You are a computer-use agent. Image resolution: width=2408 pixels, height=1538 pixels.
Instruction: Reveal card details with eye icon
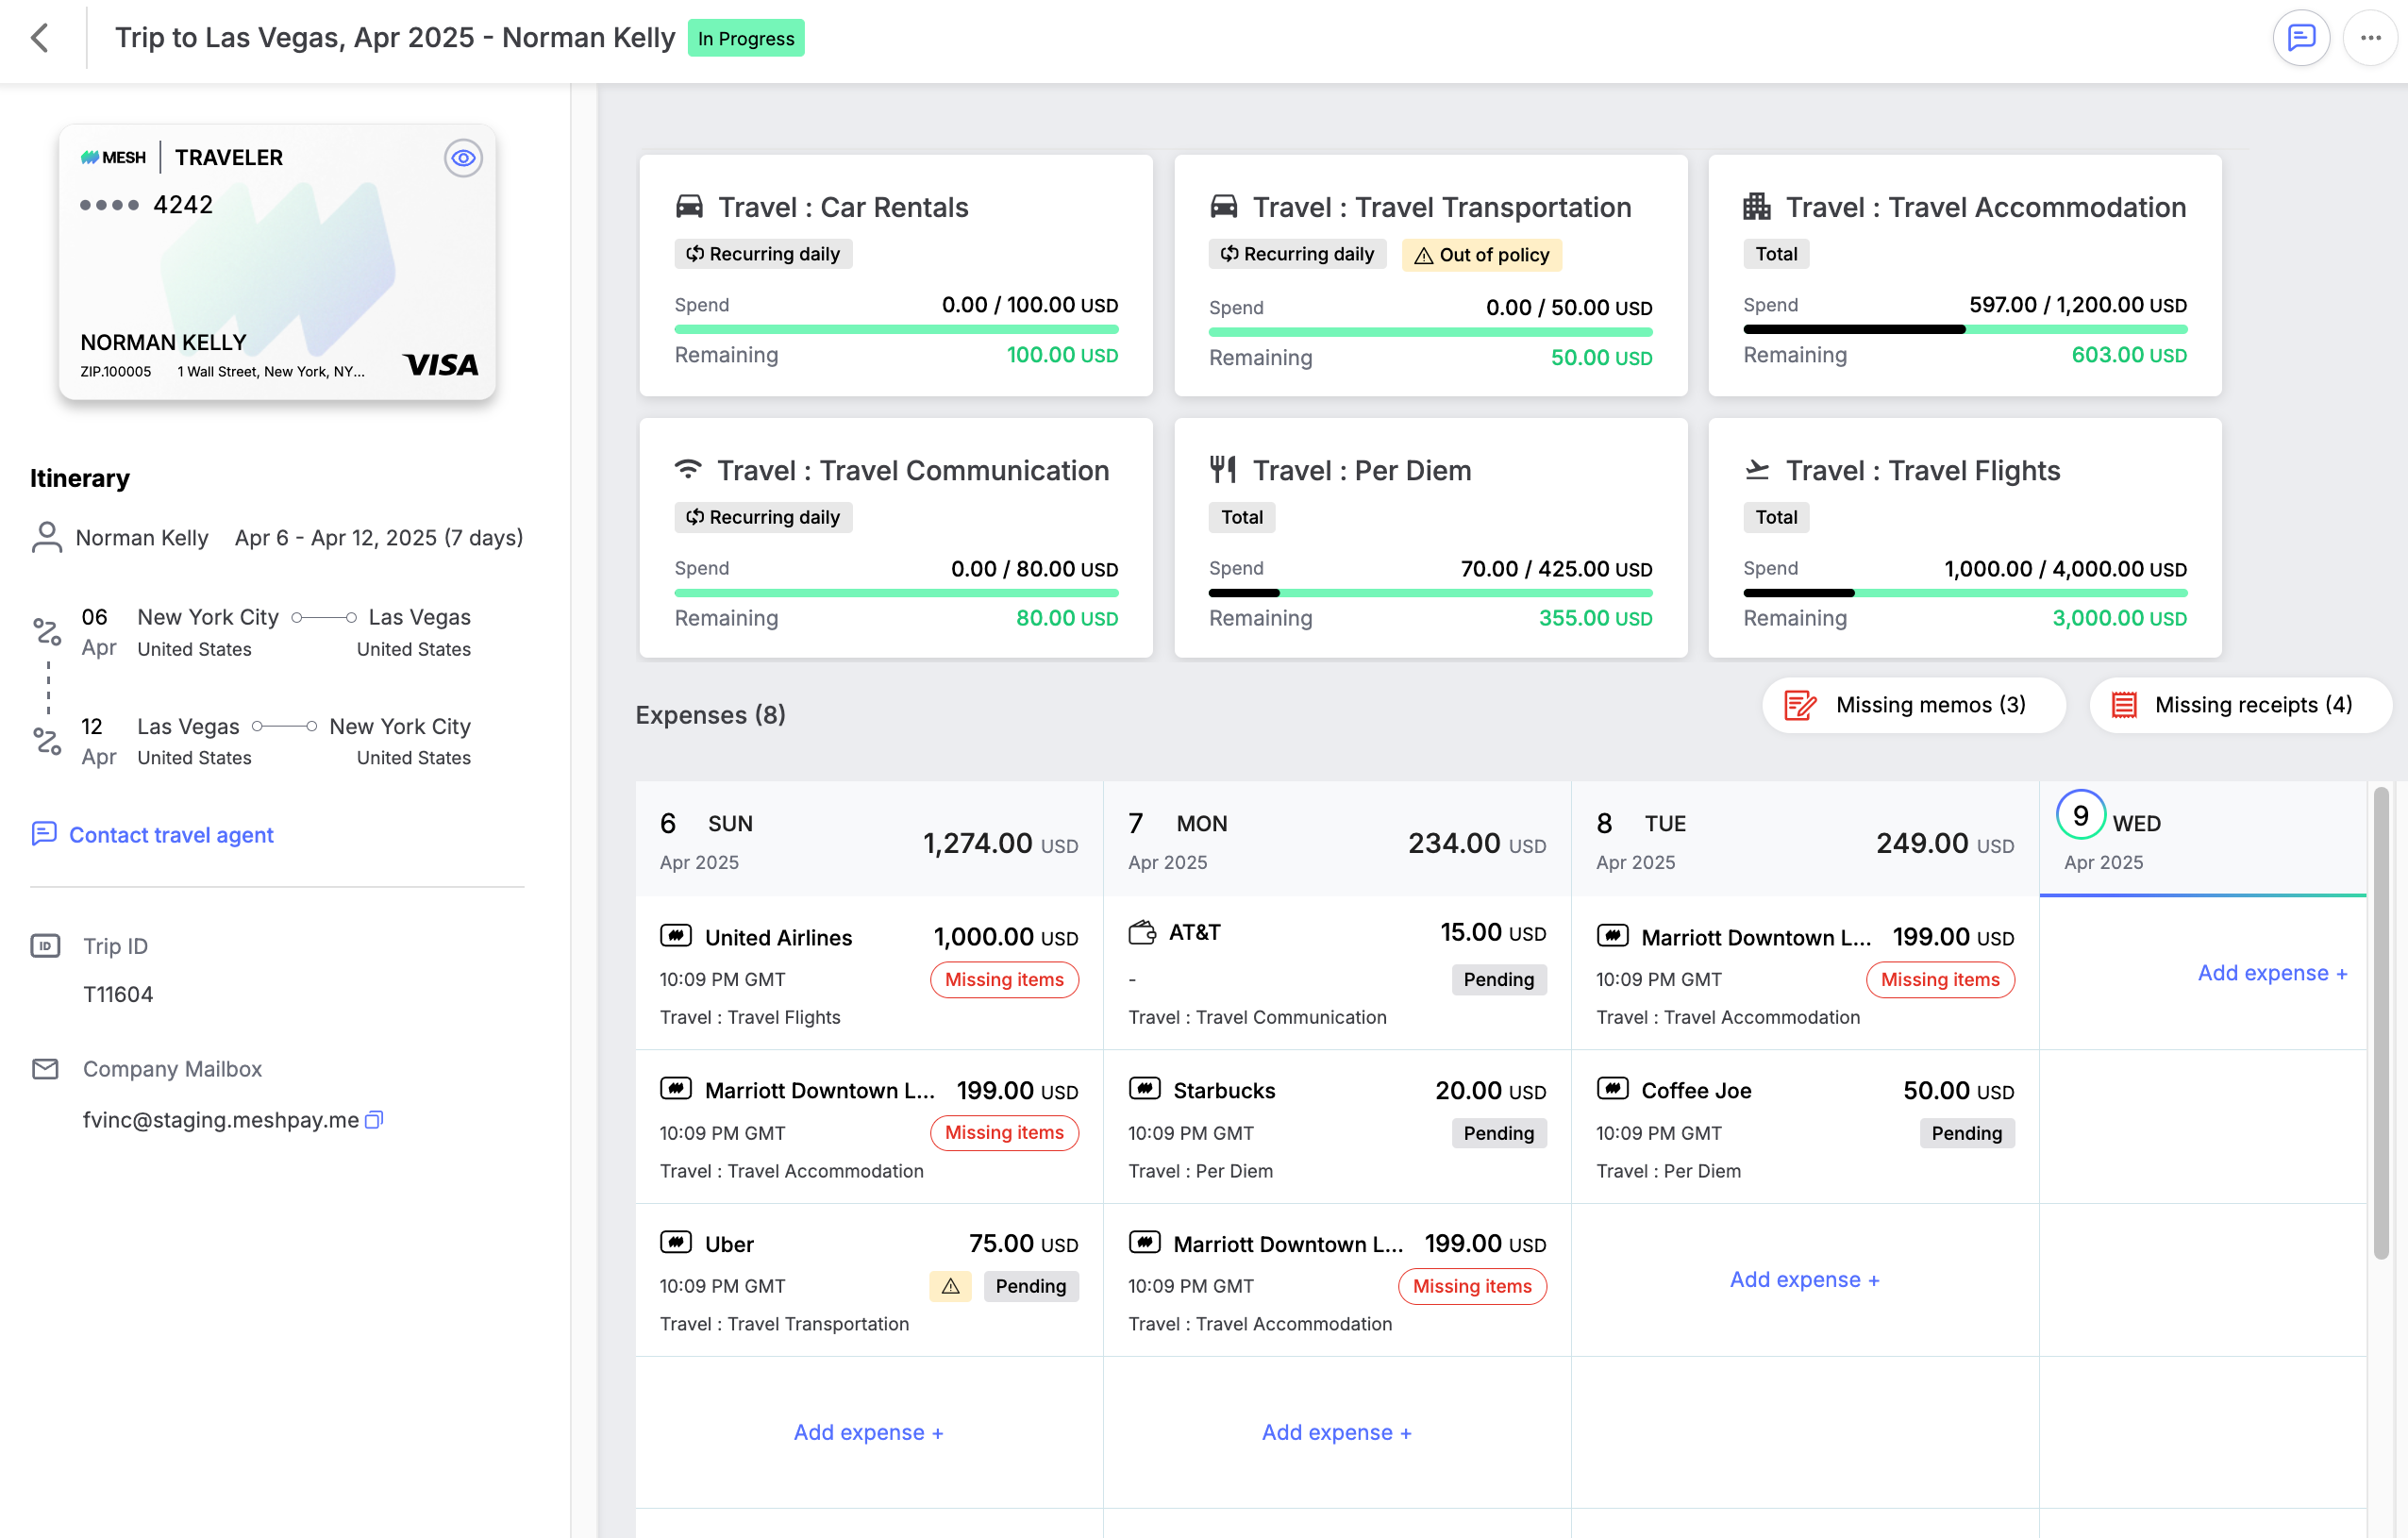tap(463, 158)
